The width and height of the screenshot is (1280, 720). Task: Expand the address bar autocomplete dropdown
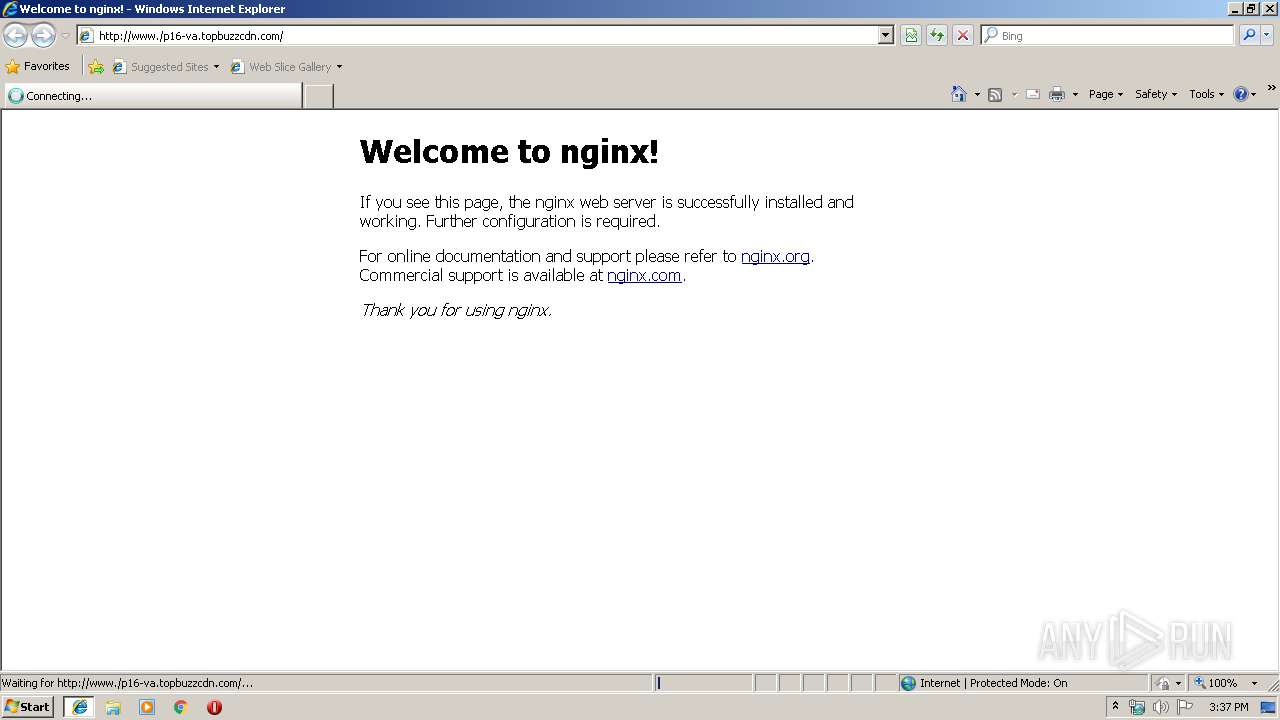coord(885,36)
